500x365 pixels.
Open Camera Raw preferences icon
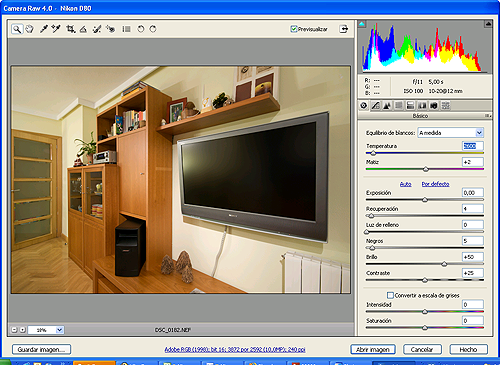click(126, 29)
